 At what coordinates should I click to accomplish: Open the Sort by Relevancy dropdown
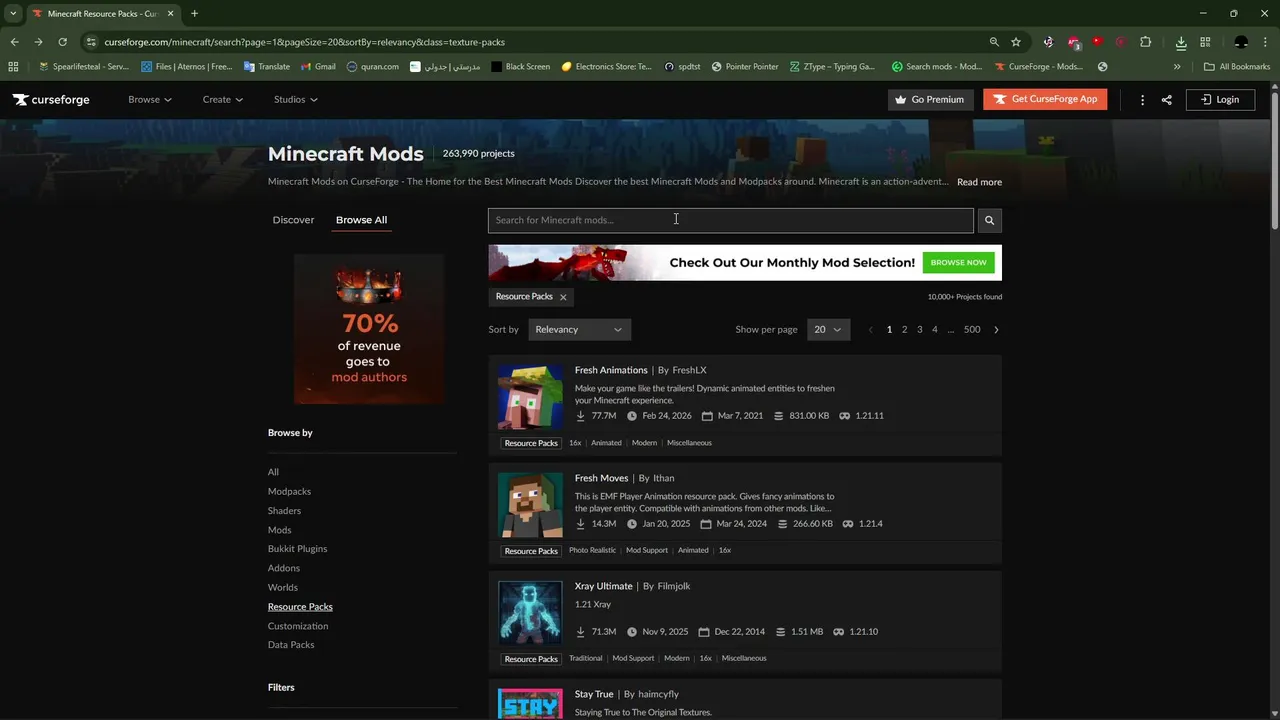[579, 330]
